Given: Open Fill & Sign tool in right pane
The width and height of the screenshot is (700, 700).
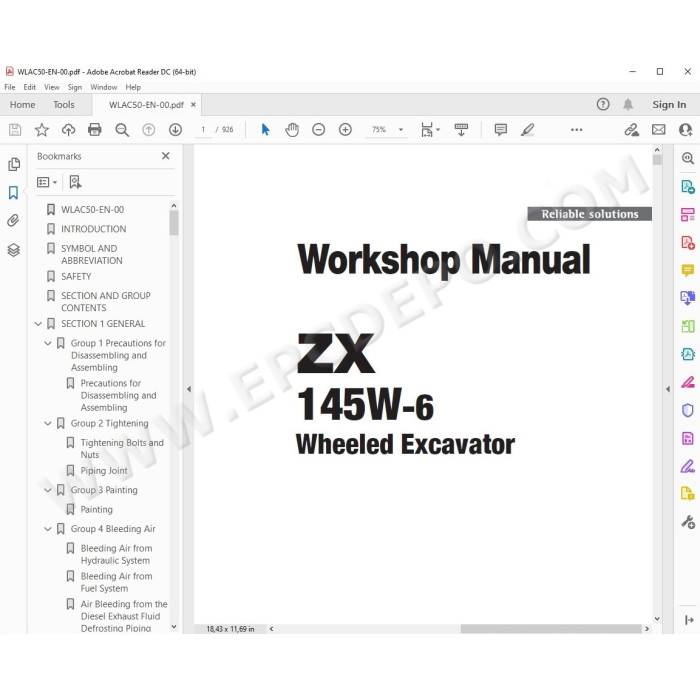Looking at the screenshot, I should [688, 467].
